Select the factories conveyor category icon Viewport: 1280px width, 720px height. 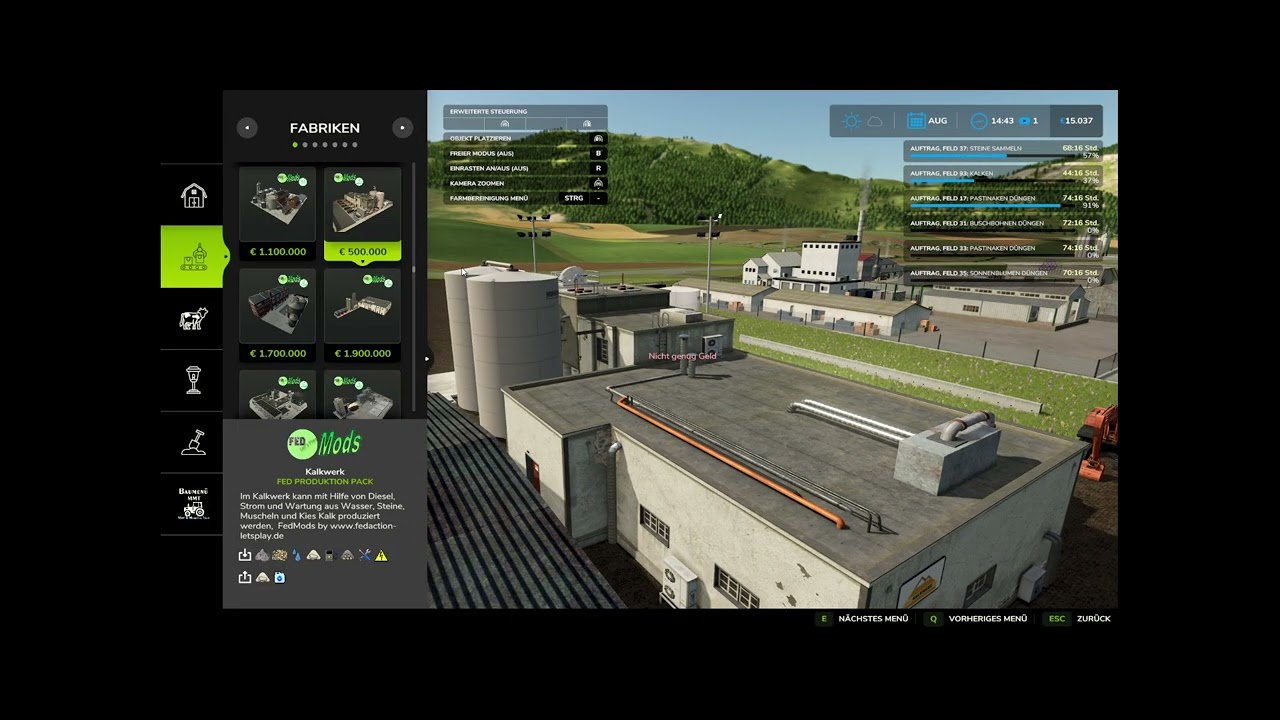click(x=193, y=257)
